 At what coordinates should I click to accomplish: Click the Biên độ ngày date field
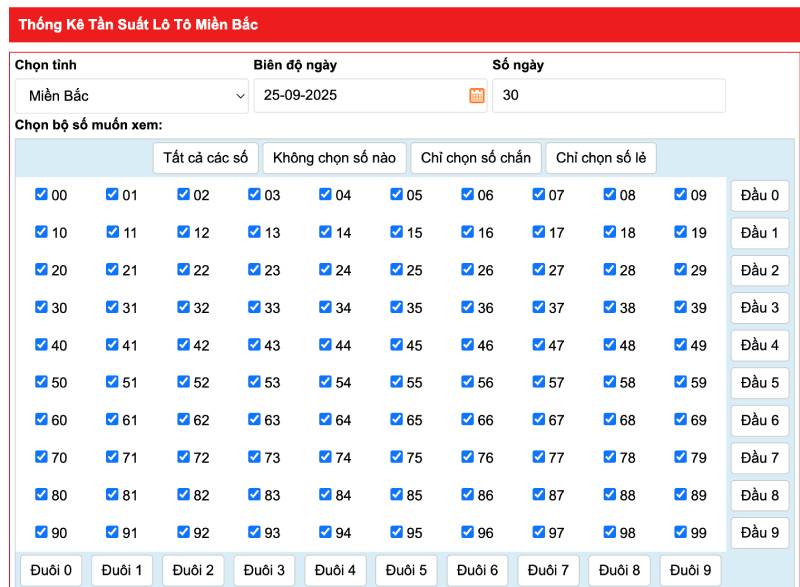coord(359,96)
